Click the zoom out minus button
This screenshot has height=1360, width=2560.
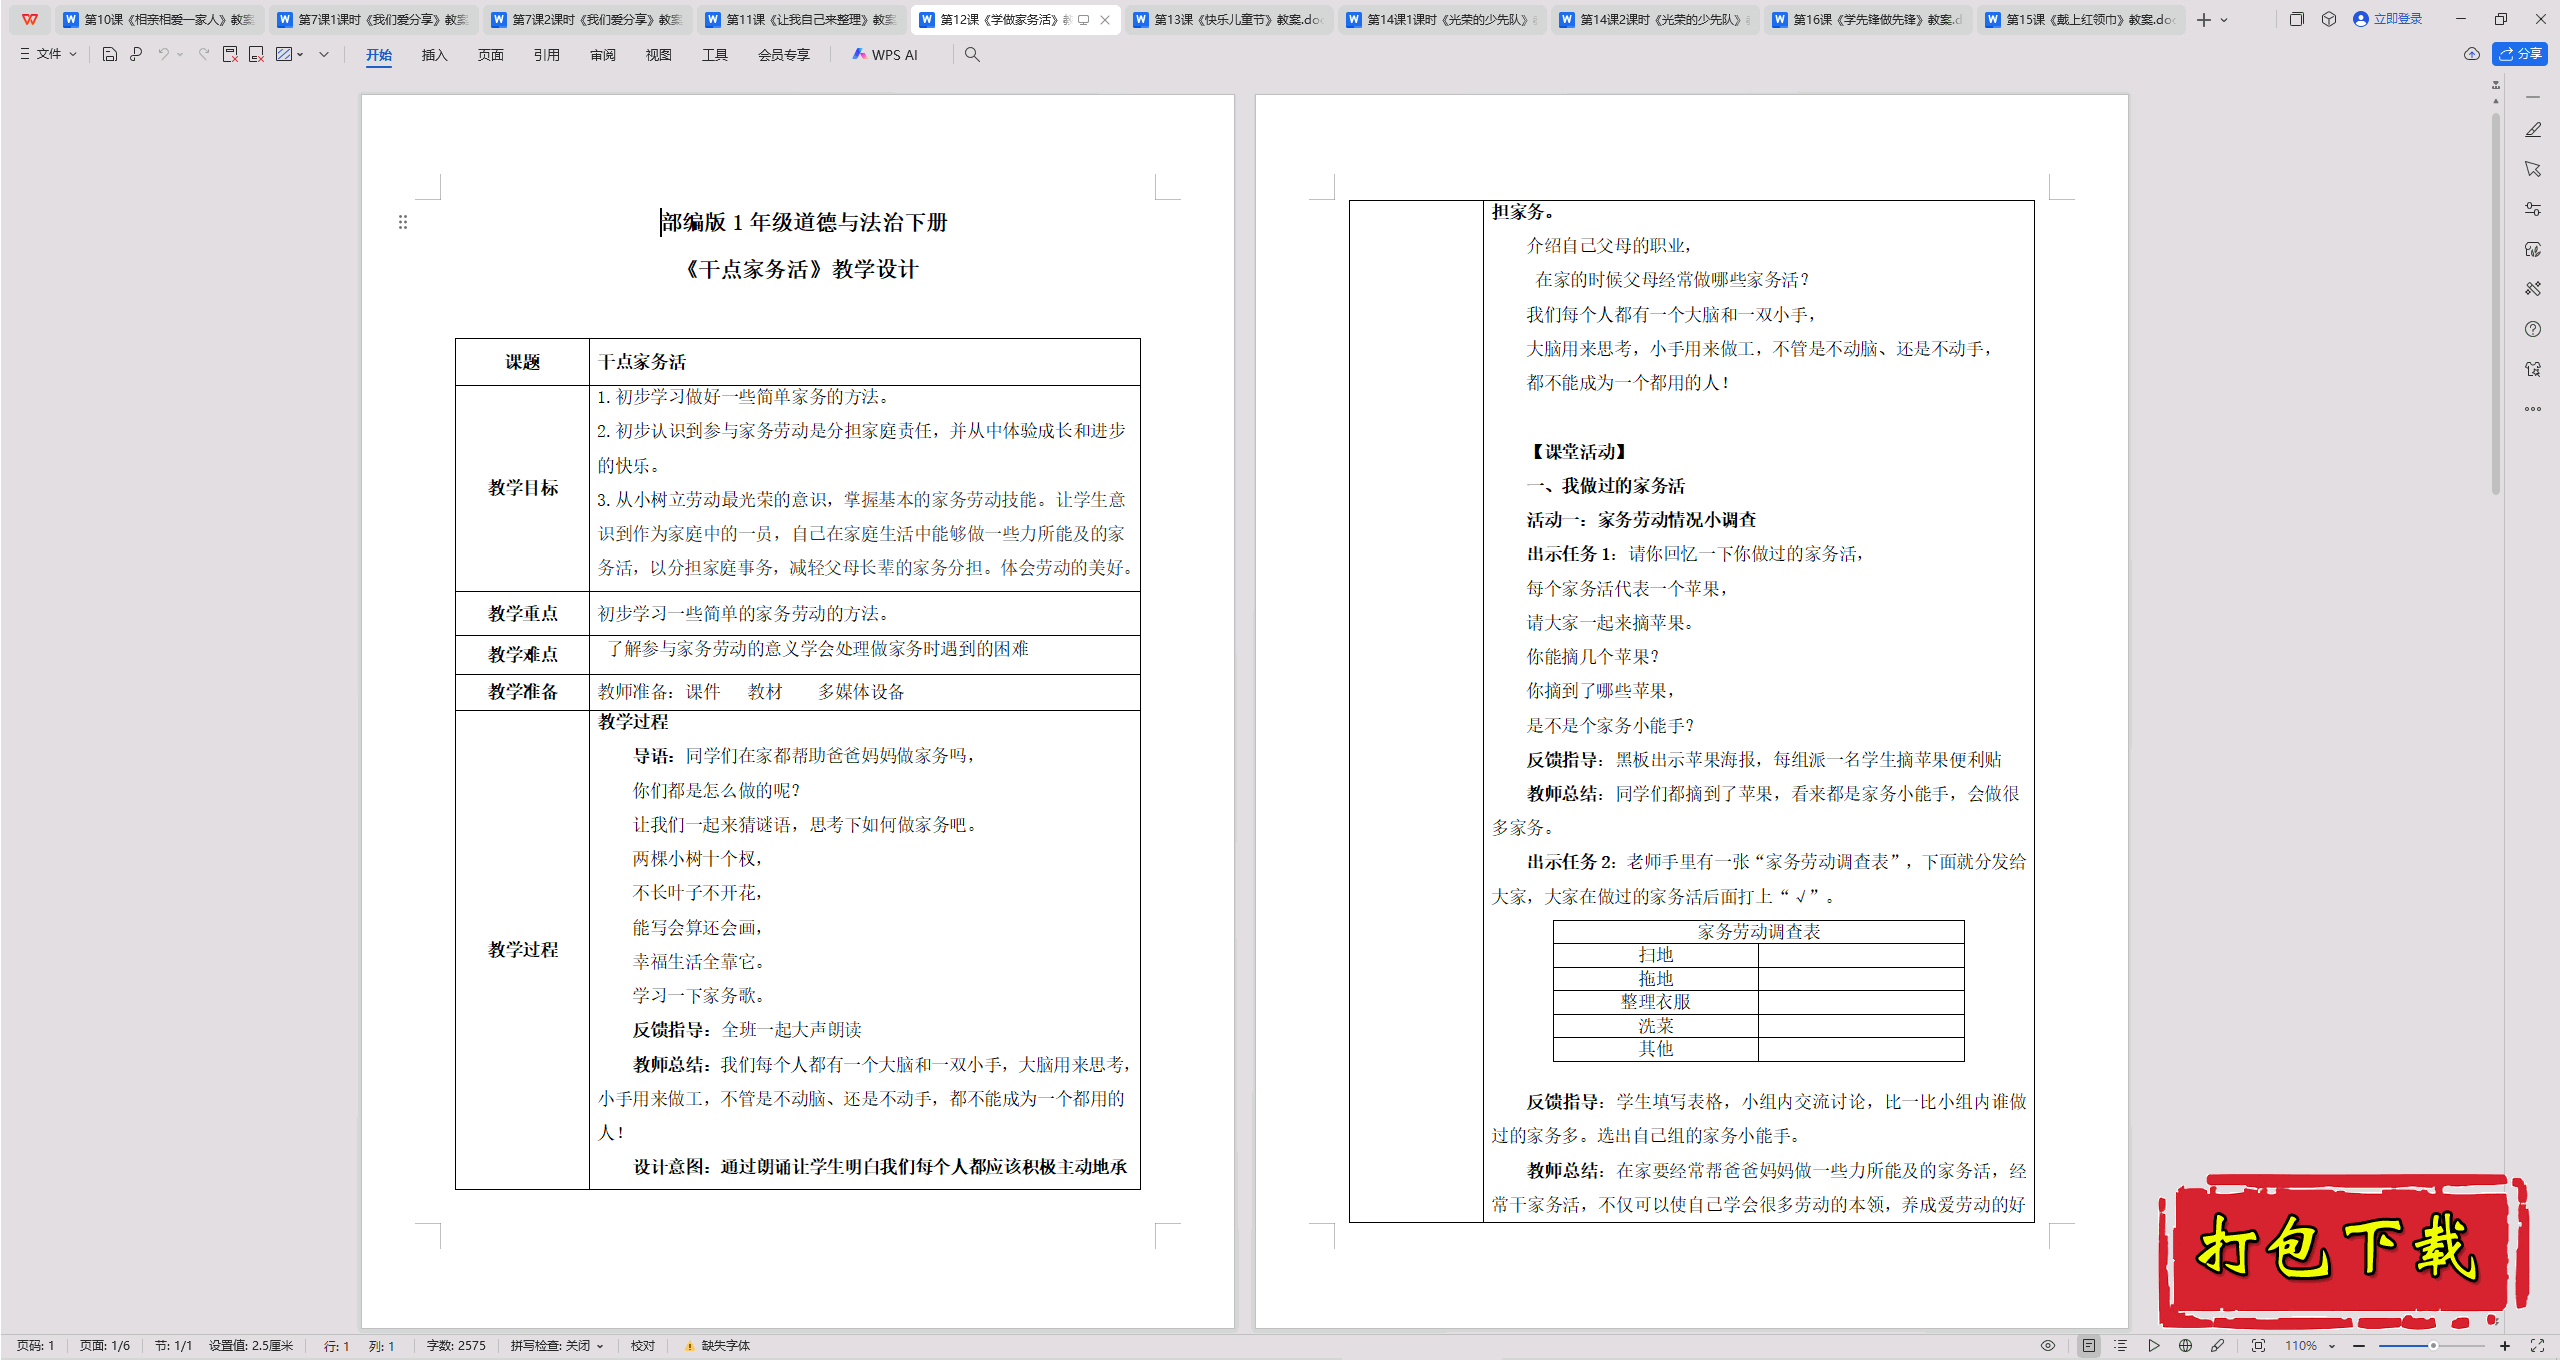(x=2359, y=1346)
